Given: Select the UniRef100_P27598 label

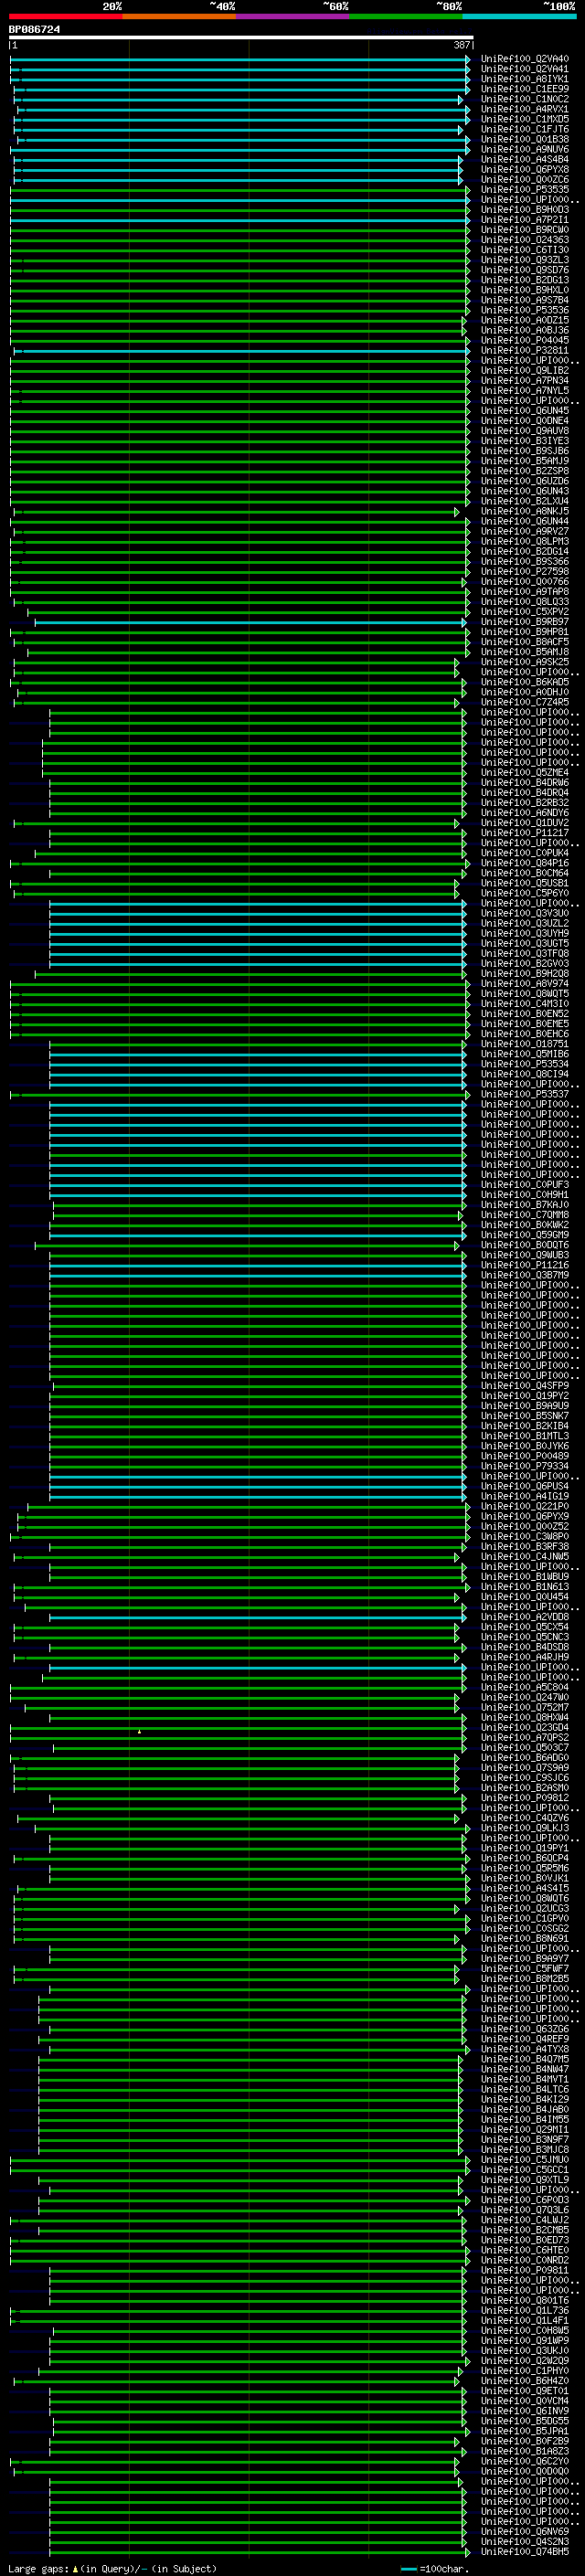Looking at the screenshot, I should (524, 572).
